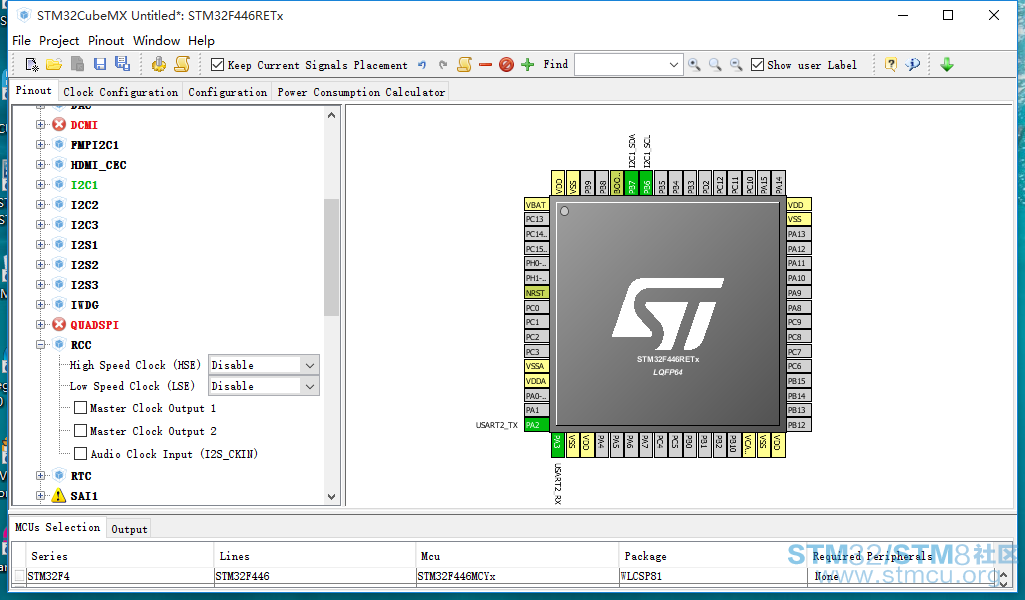The image size is (1025, 600).
Task: Click the VBAT pin on chip
Action: click(537, 205)
